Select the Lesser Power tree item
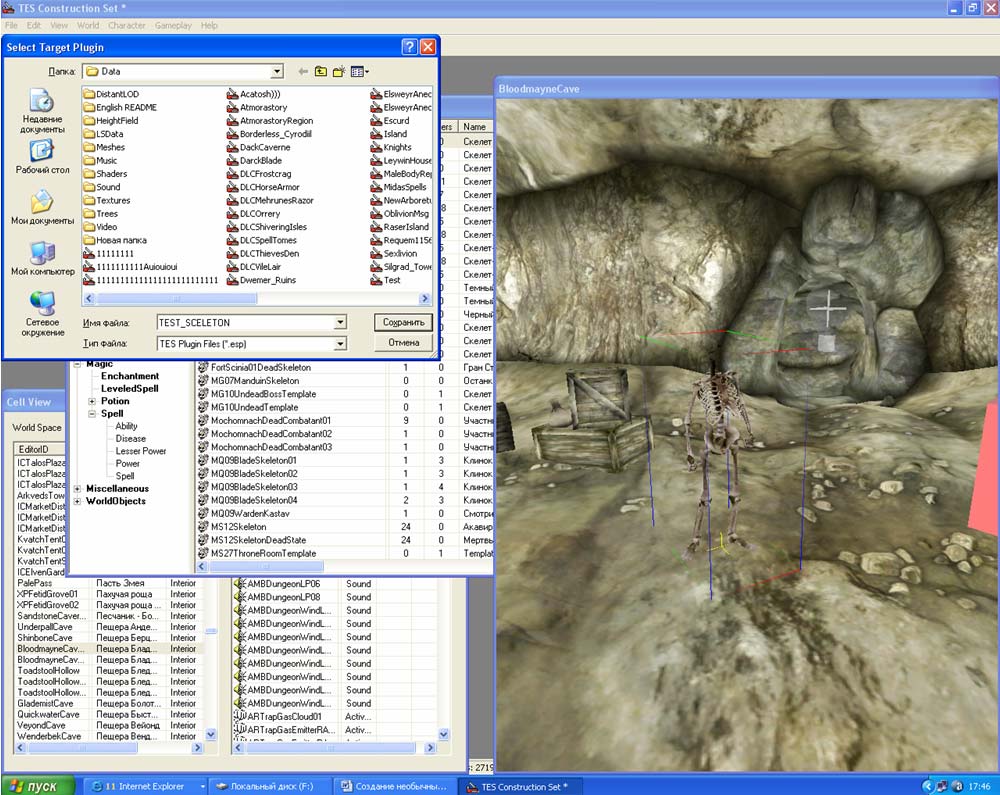 [x=141, y=451]
